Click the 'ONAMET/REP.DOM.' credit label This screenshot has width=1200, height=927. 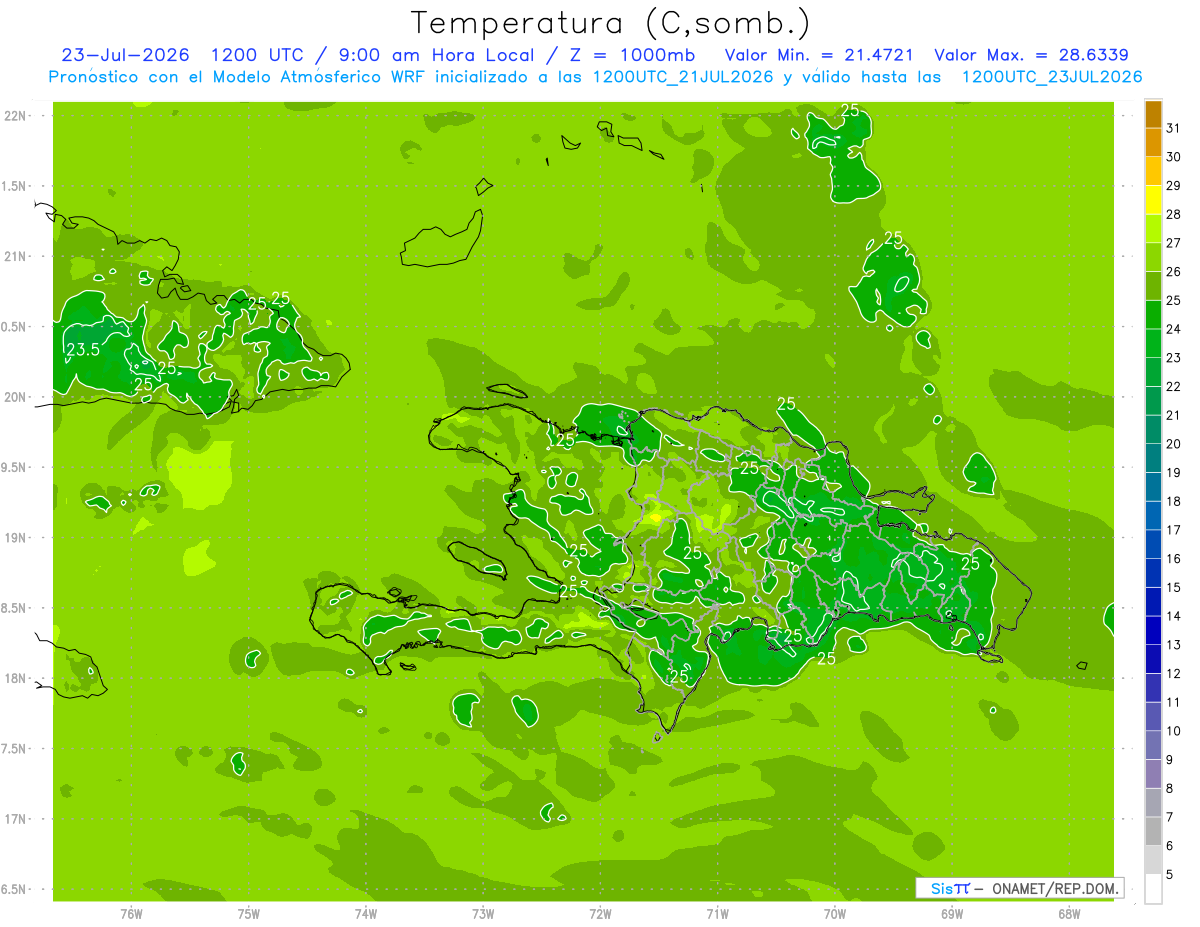1056,888
